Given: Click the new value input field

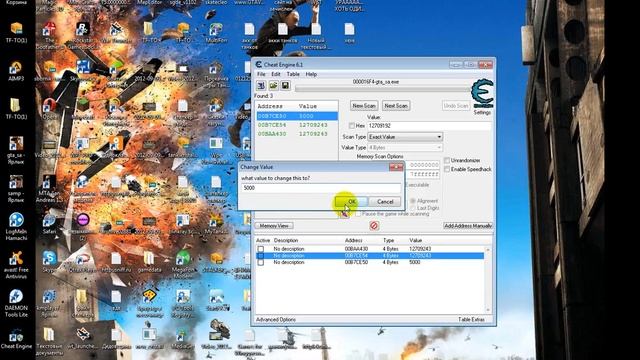Looking at the screenshot, I should click(321, 188).
